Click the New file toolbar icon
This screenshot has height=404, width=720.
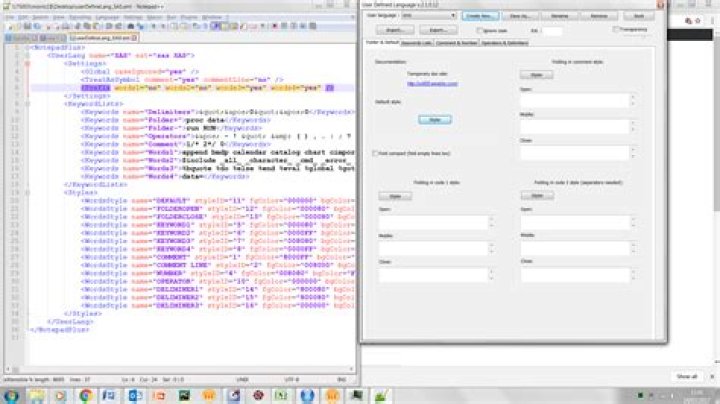tap(9, 26)
